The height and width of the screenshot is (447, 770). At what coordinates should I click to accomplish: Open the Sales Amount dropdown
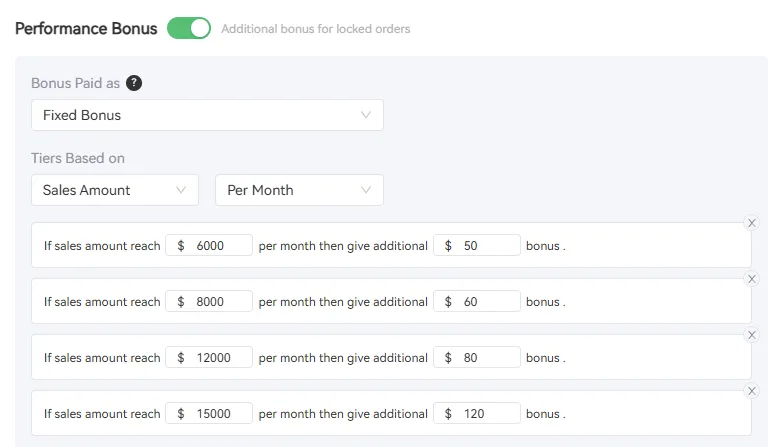click(114, 190)
